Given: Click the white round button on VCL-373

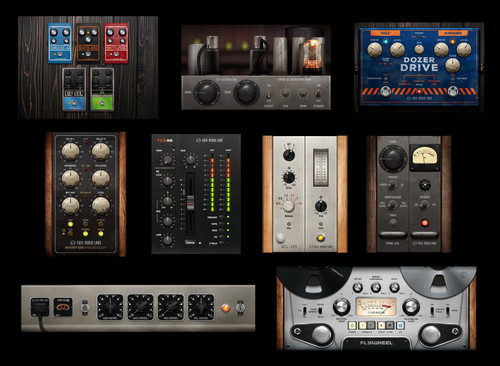Looking at the screenshot, I should [x=280, y=237].
